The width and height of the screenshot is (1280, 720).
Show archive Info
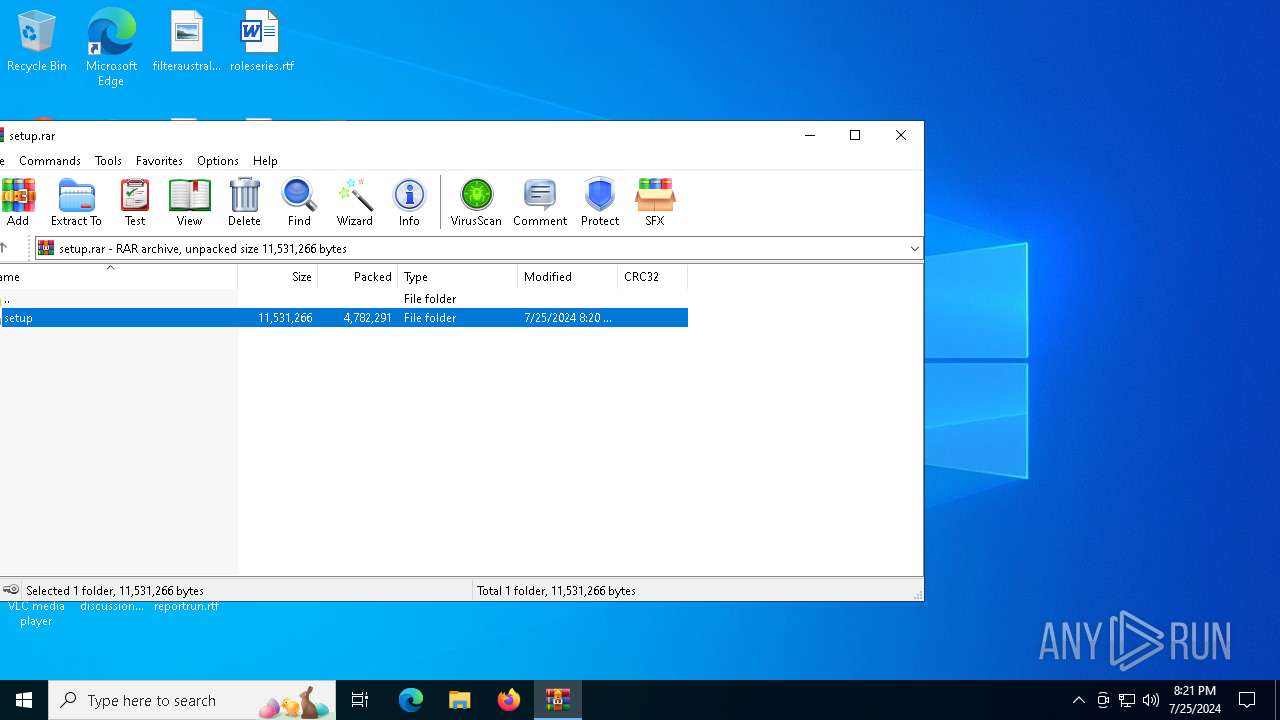click(x=409, y=202)
